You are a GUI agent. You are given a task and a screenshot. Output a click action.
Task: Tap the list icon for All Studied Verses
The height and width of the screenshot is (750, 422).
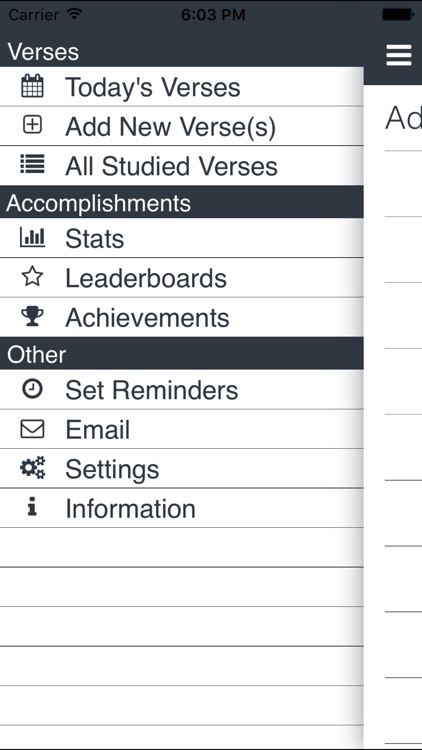tap(33, 164)
